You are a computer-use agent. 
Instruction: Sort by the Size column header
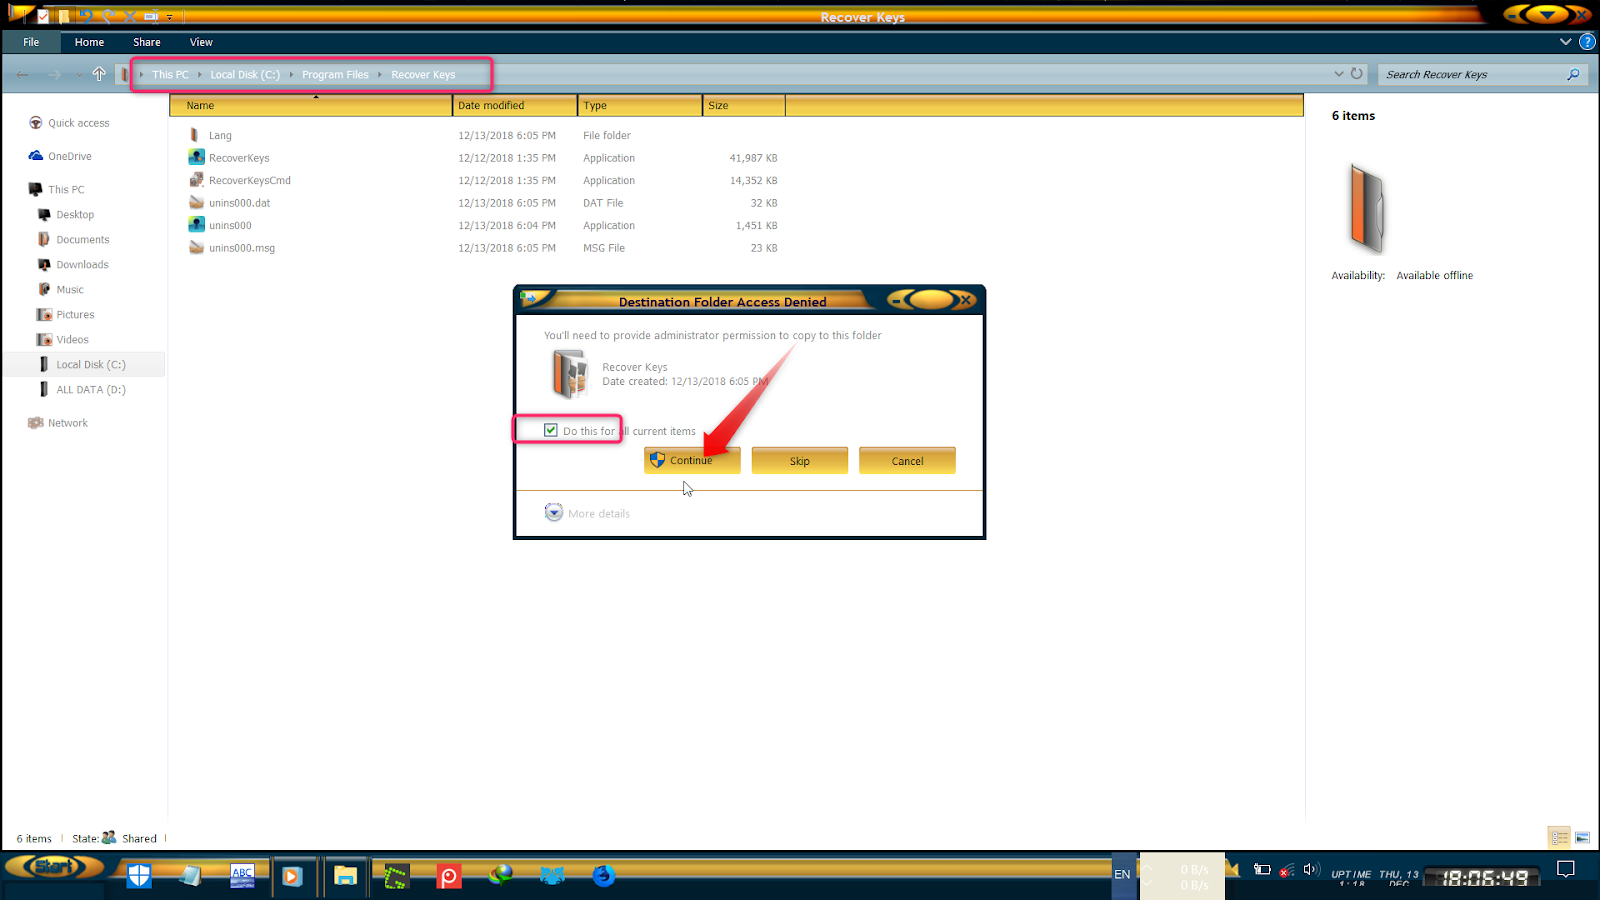(x=744, y=105)
